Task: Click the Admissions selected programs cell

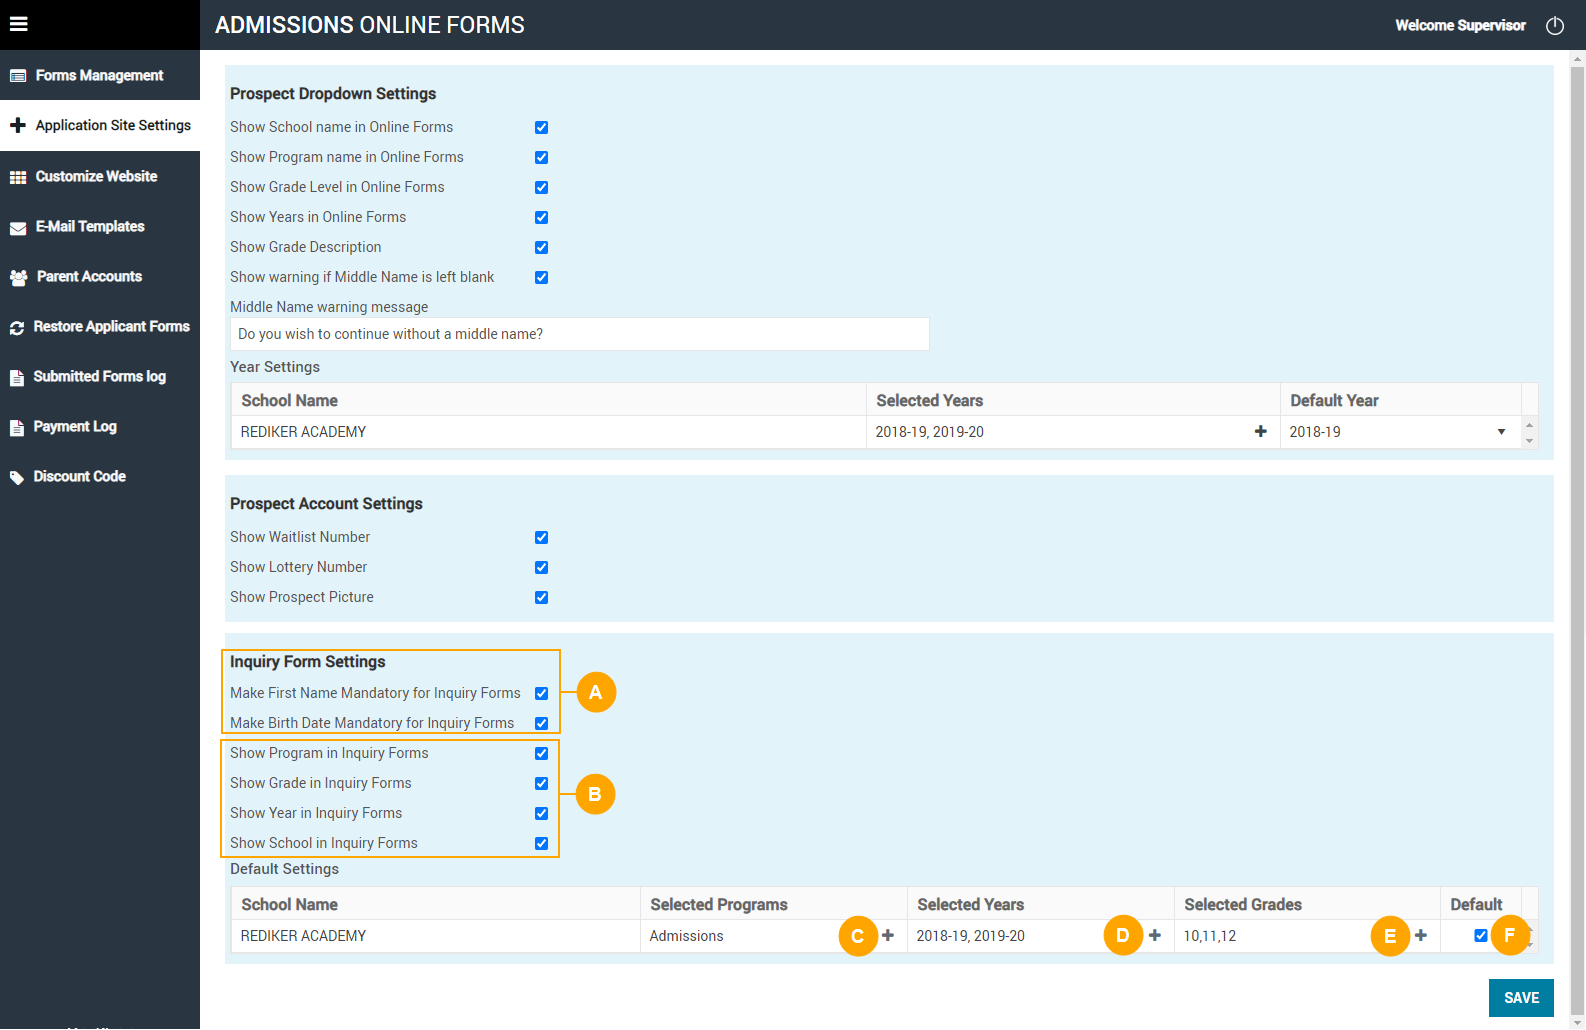Action: tap(774, 936)
